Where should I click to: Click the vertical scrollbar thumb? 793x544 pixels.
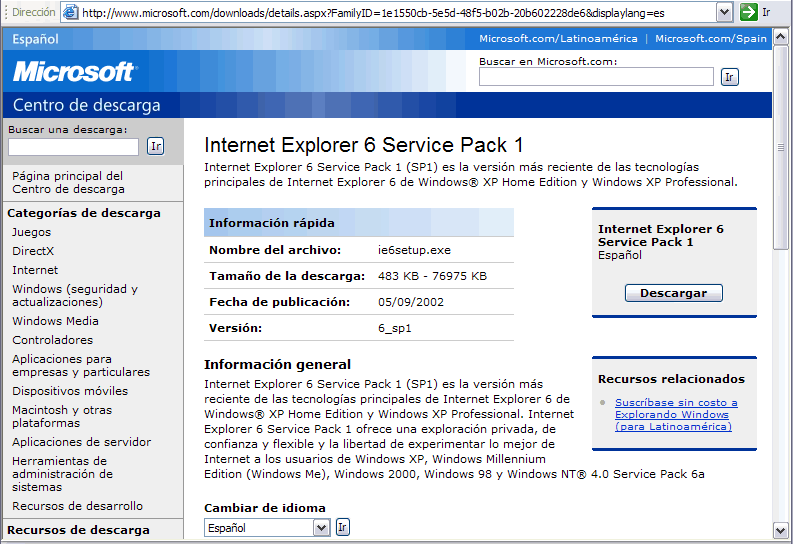pos(780,147)
